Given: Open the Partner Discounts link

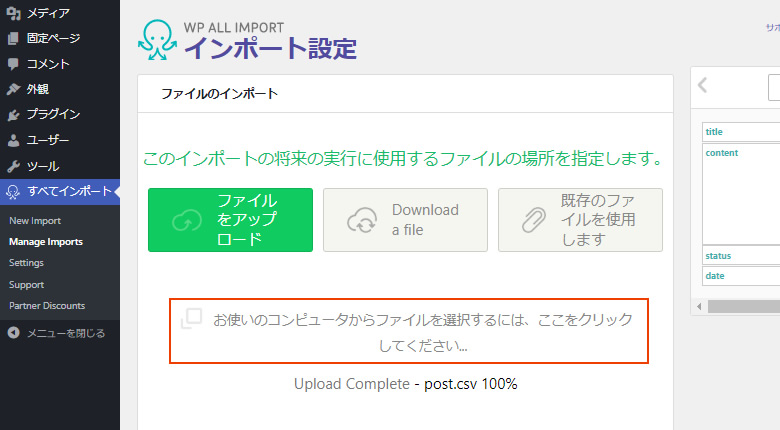Looking at the screenshot, I should pos(47,306).
